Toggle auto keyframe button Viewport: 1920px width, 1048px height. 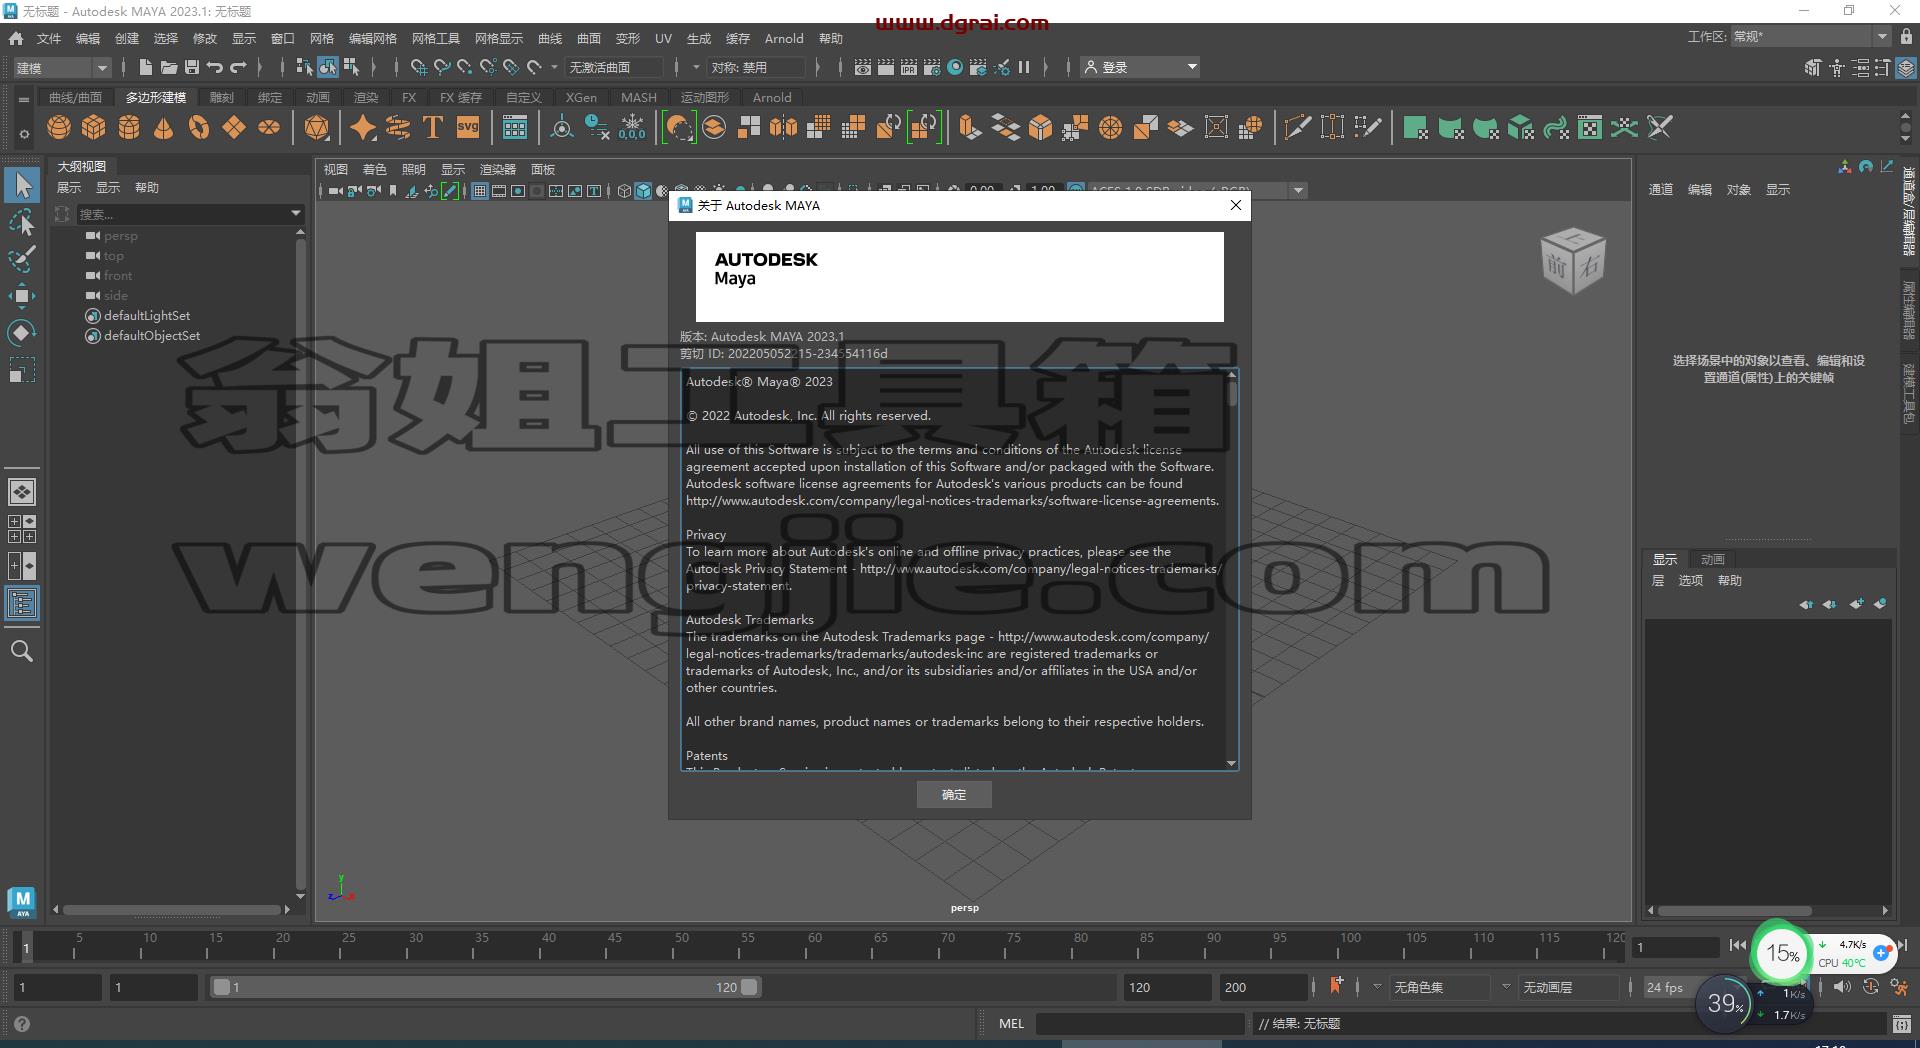[x=1872, y=987]
